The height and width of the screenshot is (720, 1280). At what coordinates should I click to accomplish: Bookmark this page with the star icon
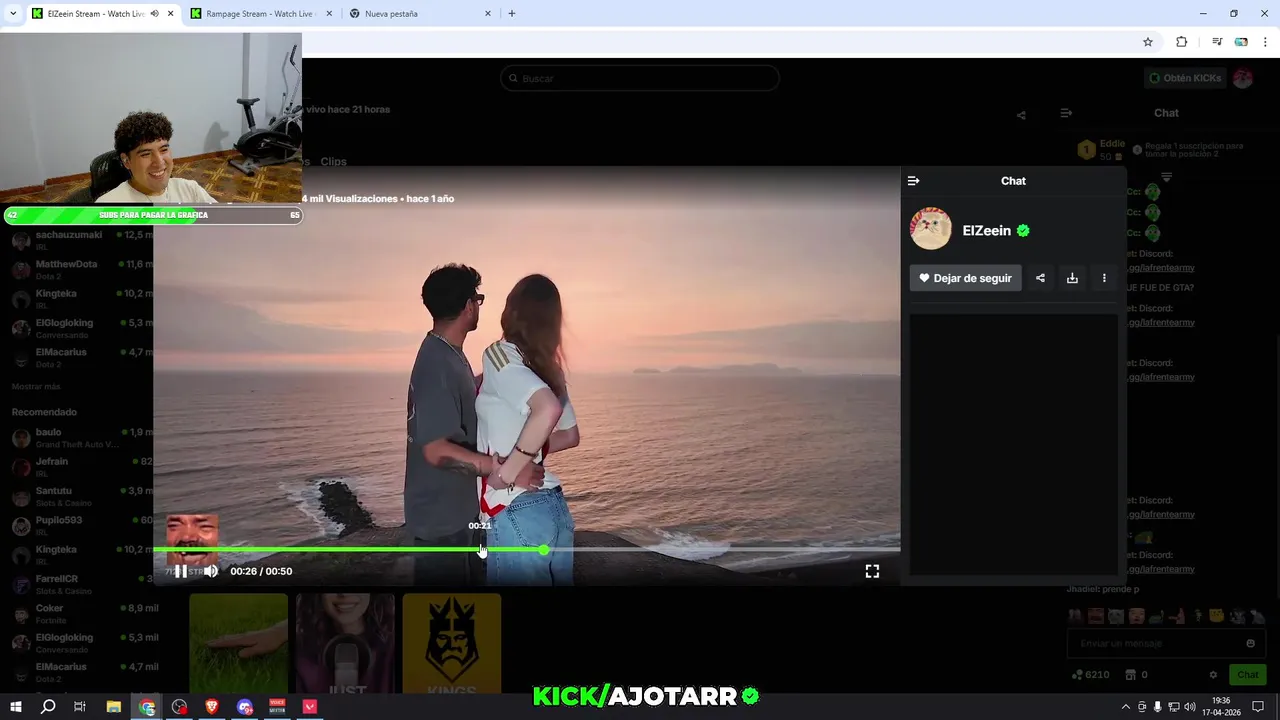point(1148,42)
